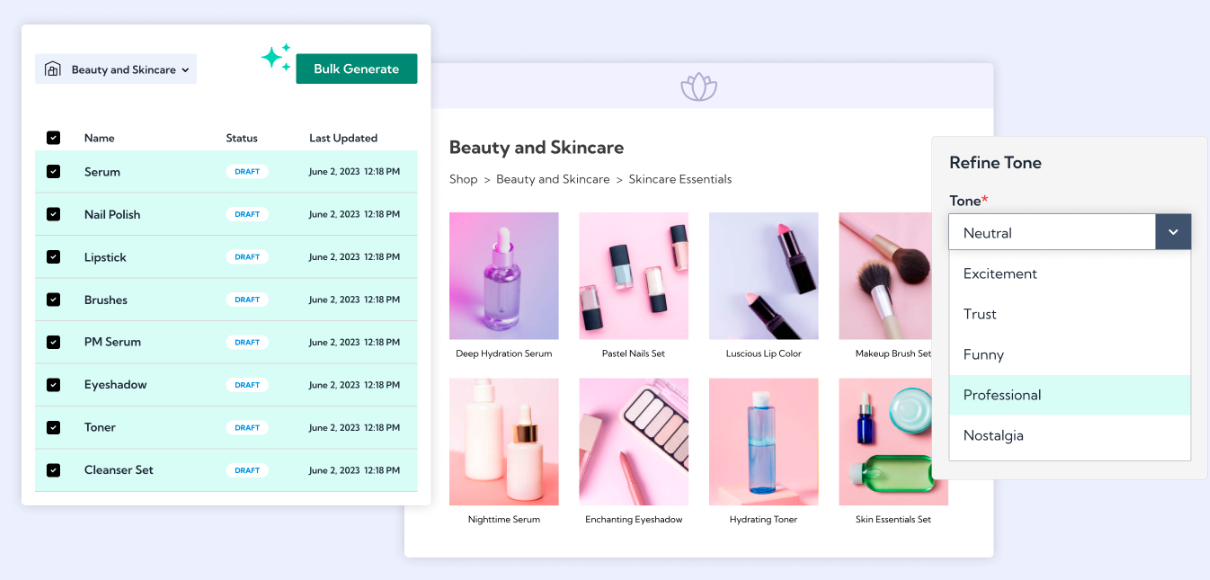Click the Serum product name
Screen dimensions: 1210x580
(x=102, y=172)
